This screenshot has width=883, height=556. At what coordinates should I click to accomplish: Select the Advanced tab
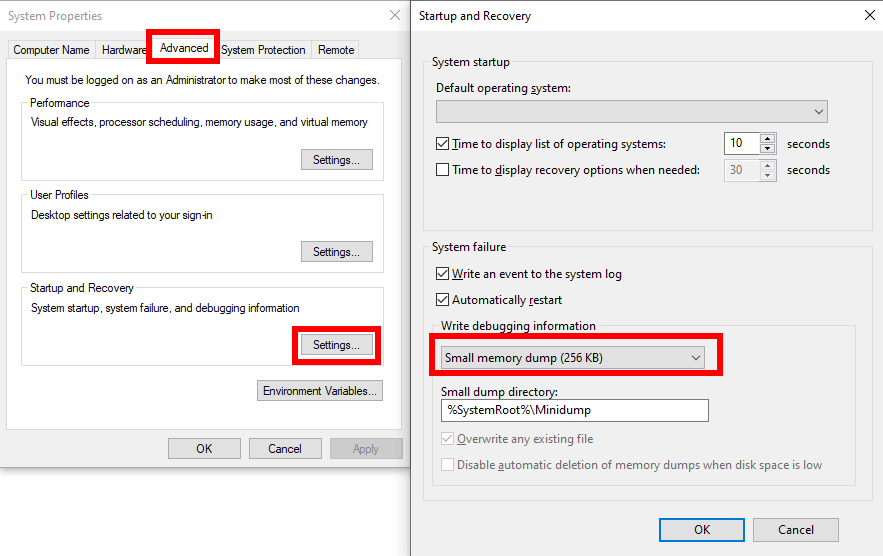(184, 48)
